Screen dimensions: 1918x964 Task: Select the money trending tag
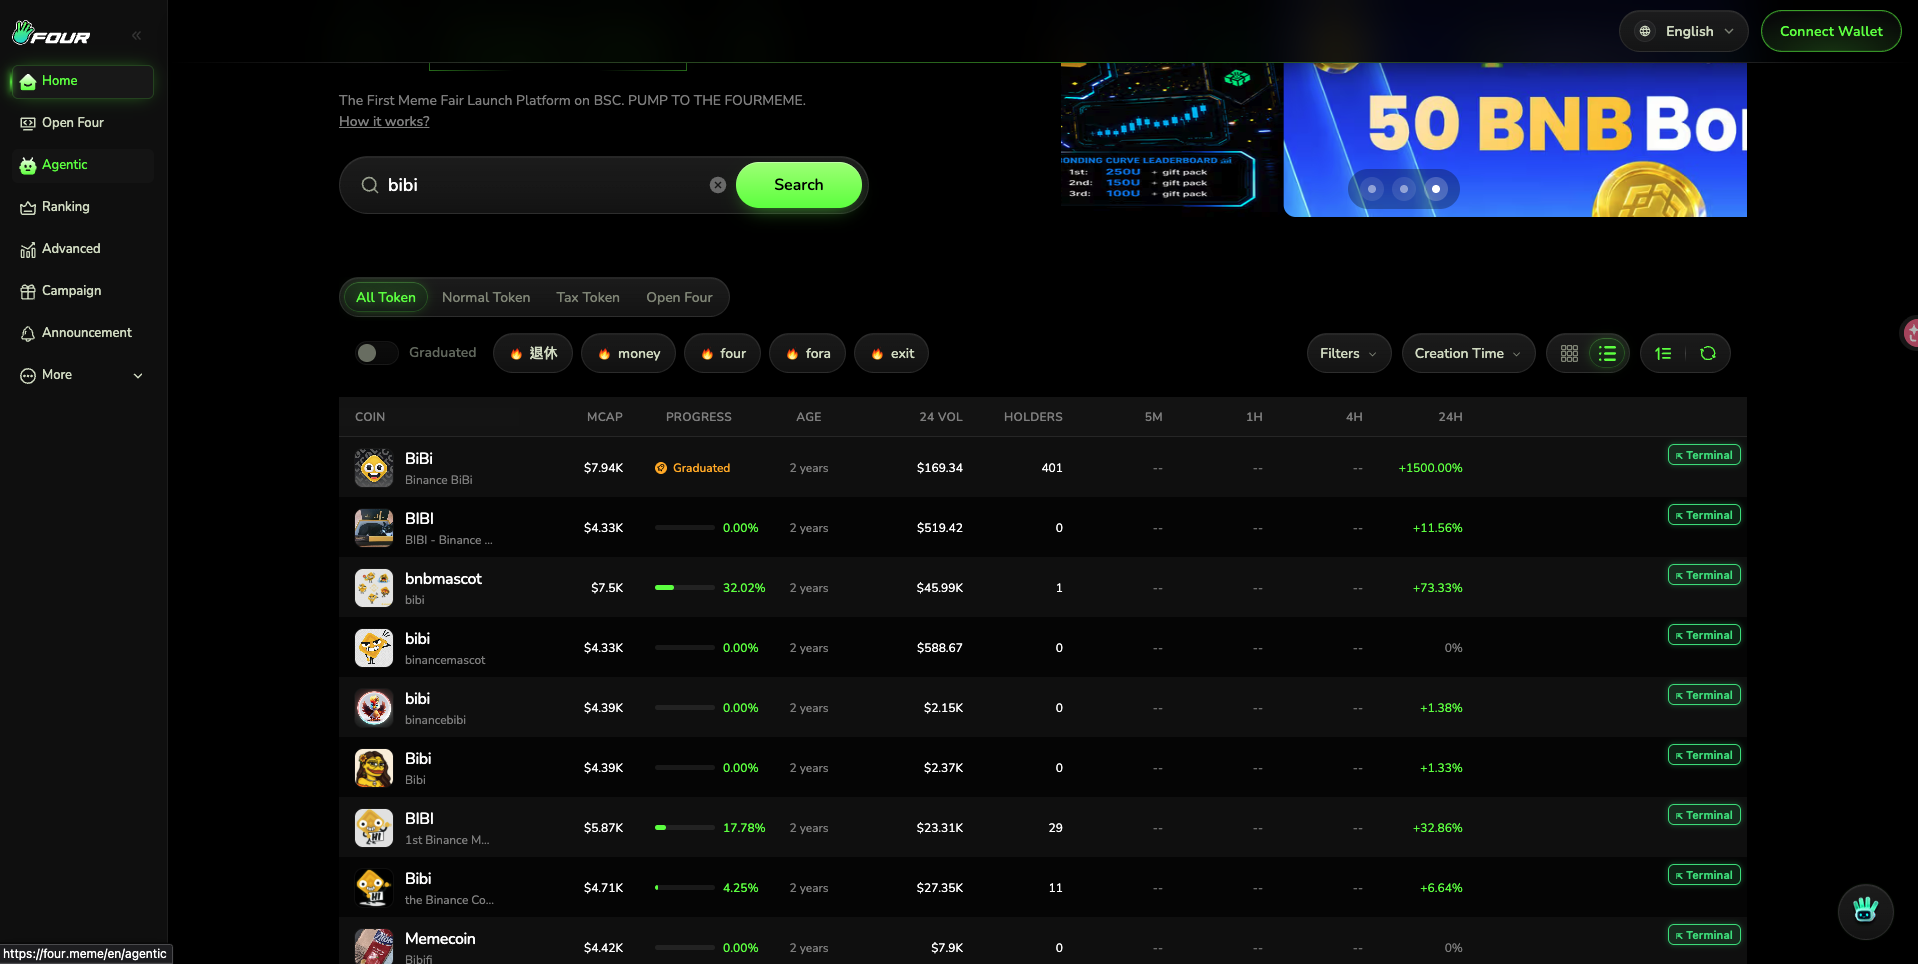(628, 353)
